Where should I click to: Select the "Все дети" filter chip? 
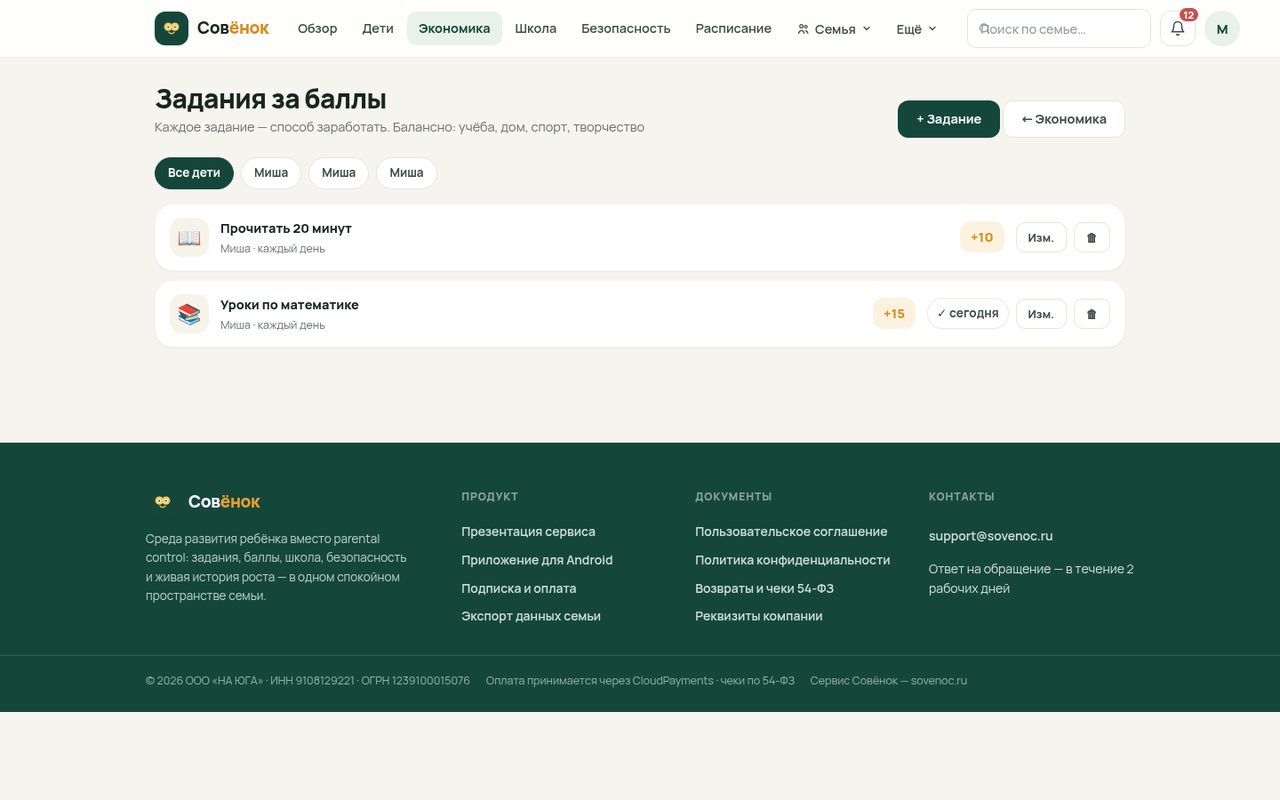194,173
